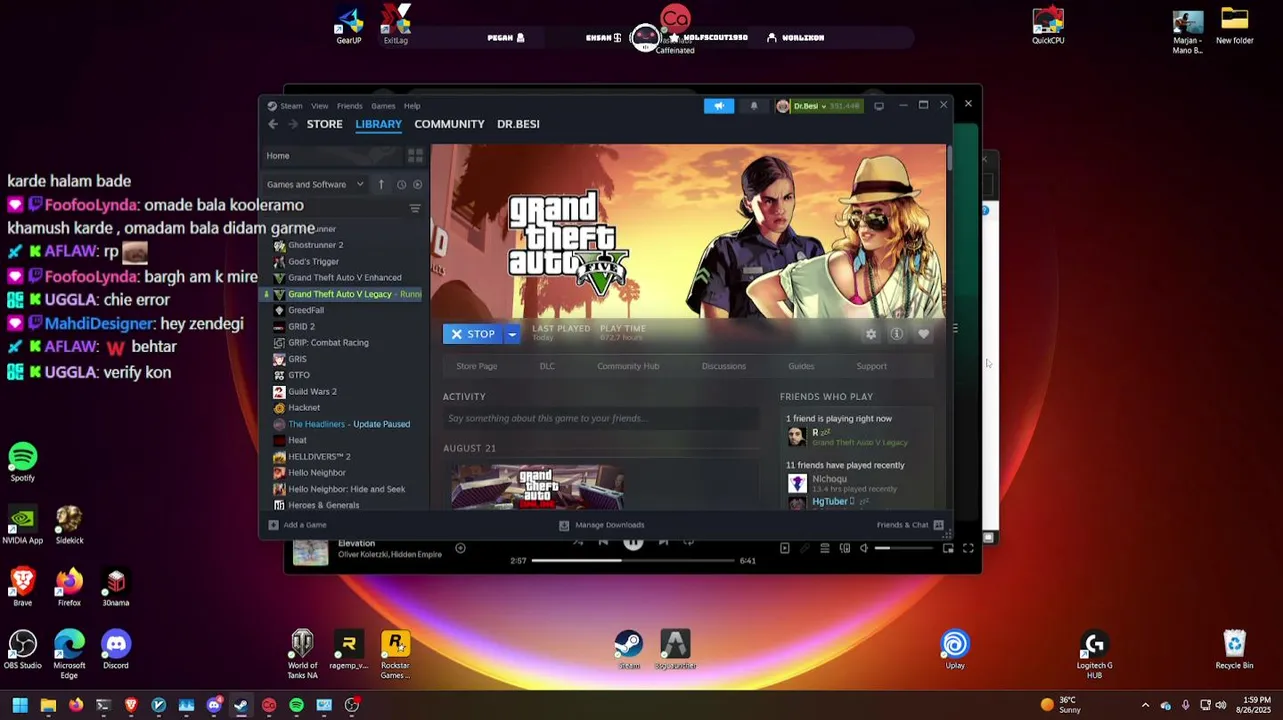Screen dimensions: 1283x720
Task: Show ready-to-play games filter icon
Action: tap(417, 184)
